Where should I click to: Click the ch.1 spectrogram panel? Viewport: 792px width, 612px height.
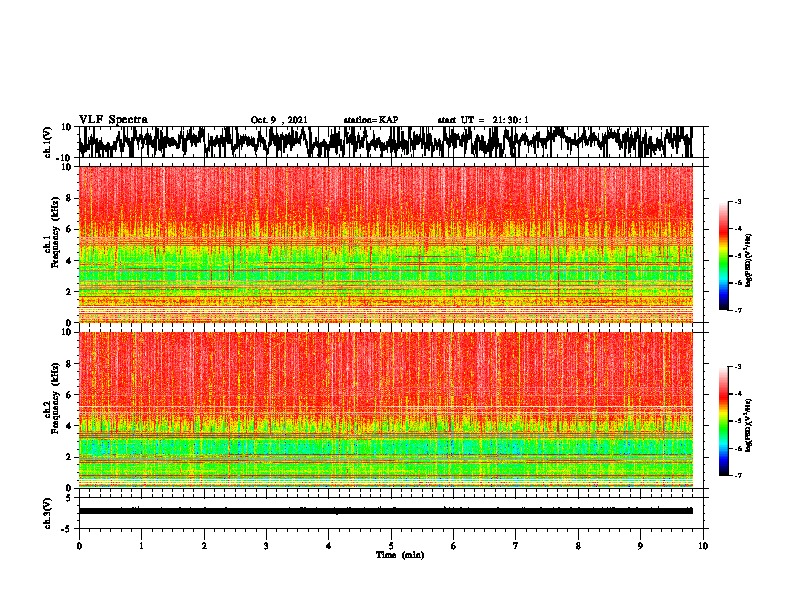point(386,244)
